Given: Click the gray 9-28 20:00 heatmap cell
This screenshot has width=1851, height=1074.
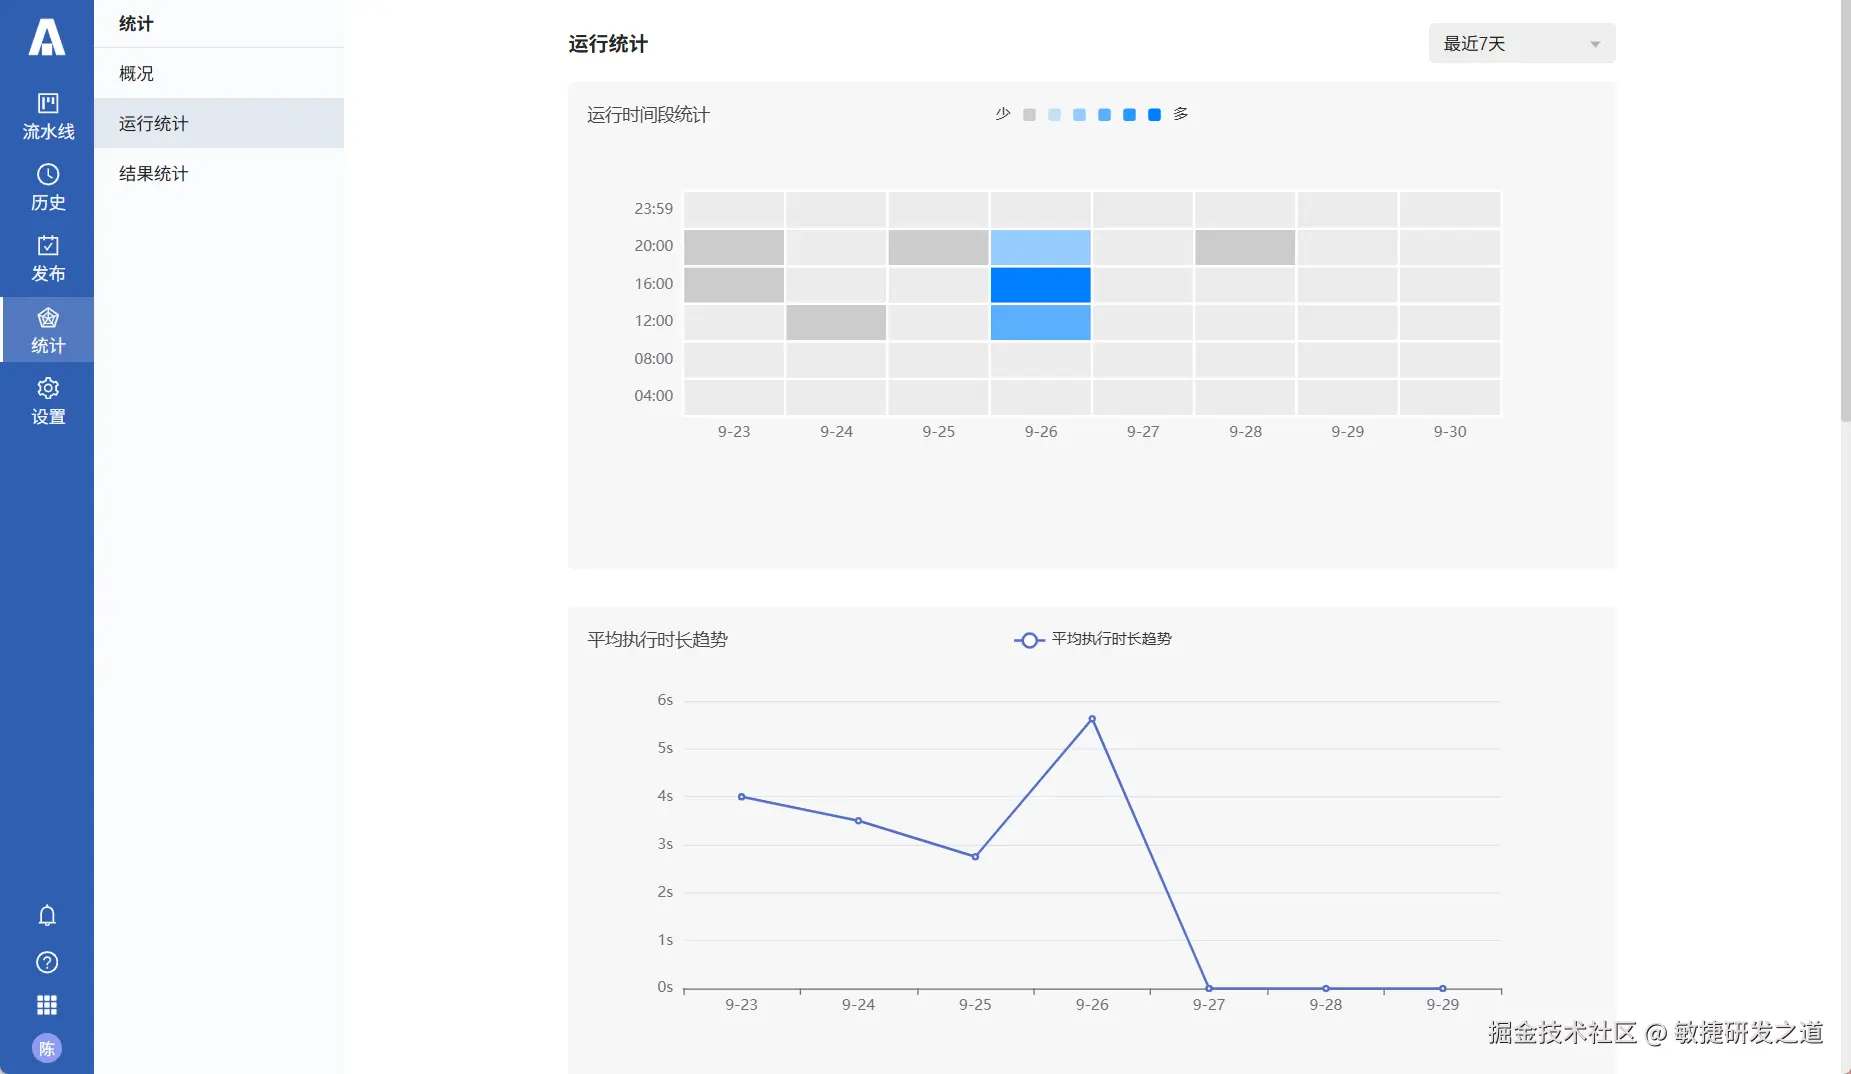Looking at the screenshot, I should (1245, 247).
